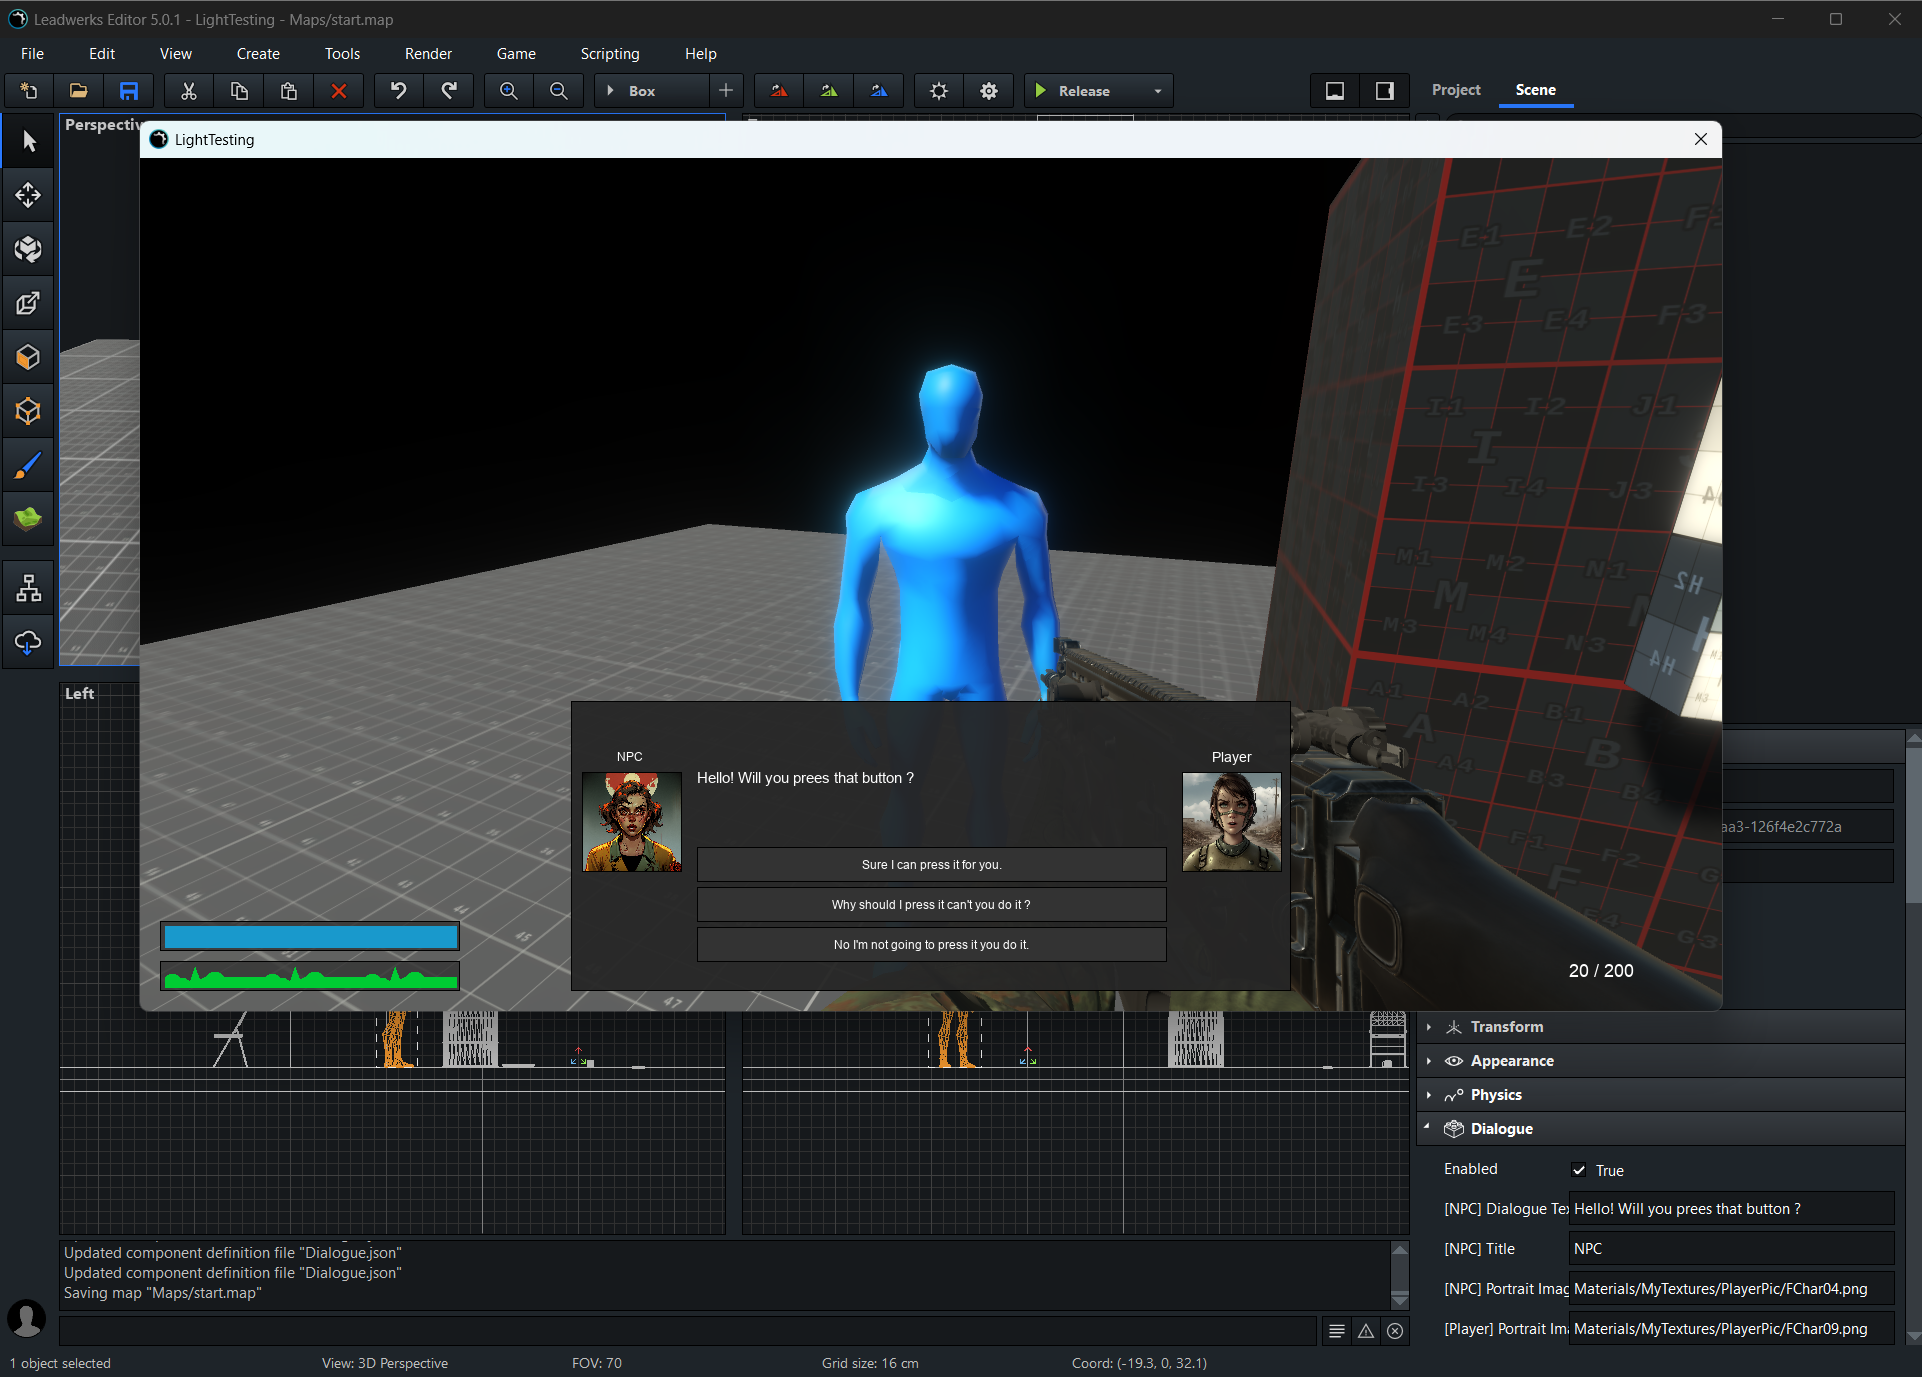This screenshot has height=1377, width=1922.
Task: Expand the Transform section
Action: (1507, 1027)
